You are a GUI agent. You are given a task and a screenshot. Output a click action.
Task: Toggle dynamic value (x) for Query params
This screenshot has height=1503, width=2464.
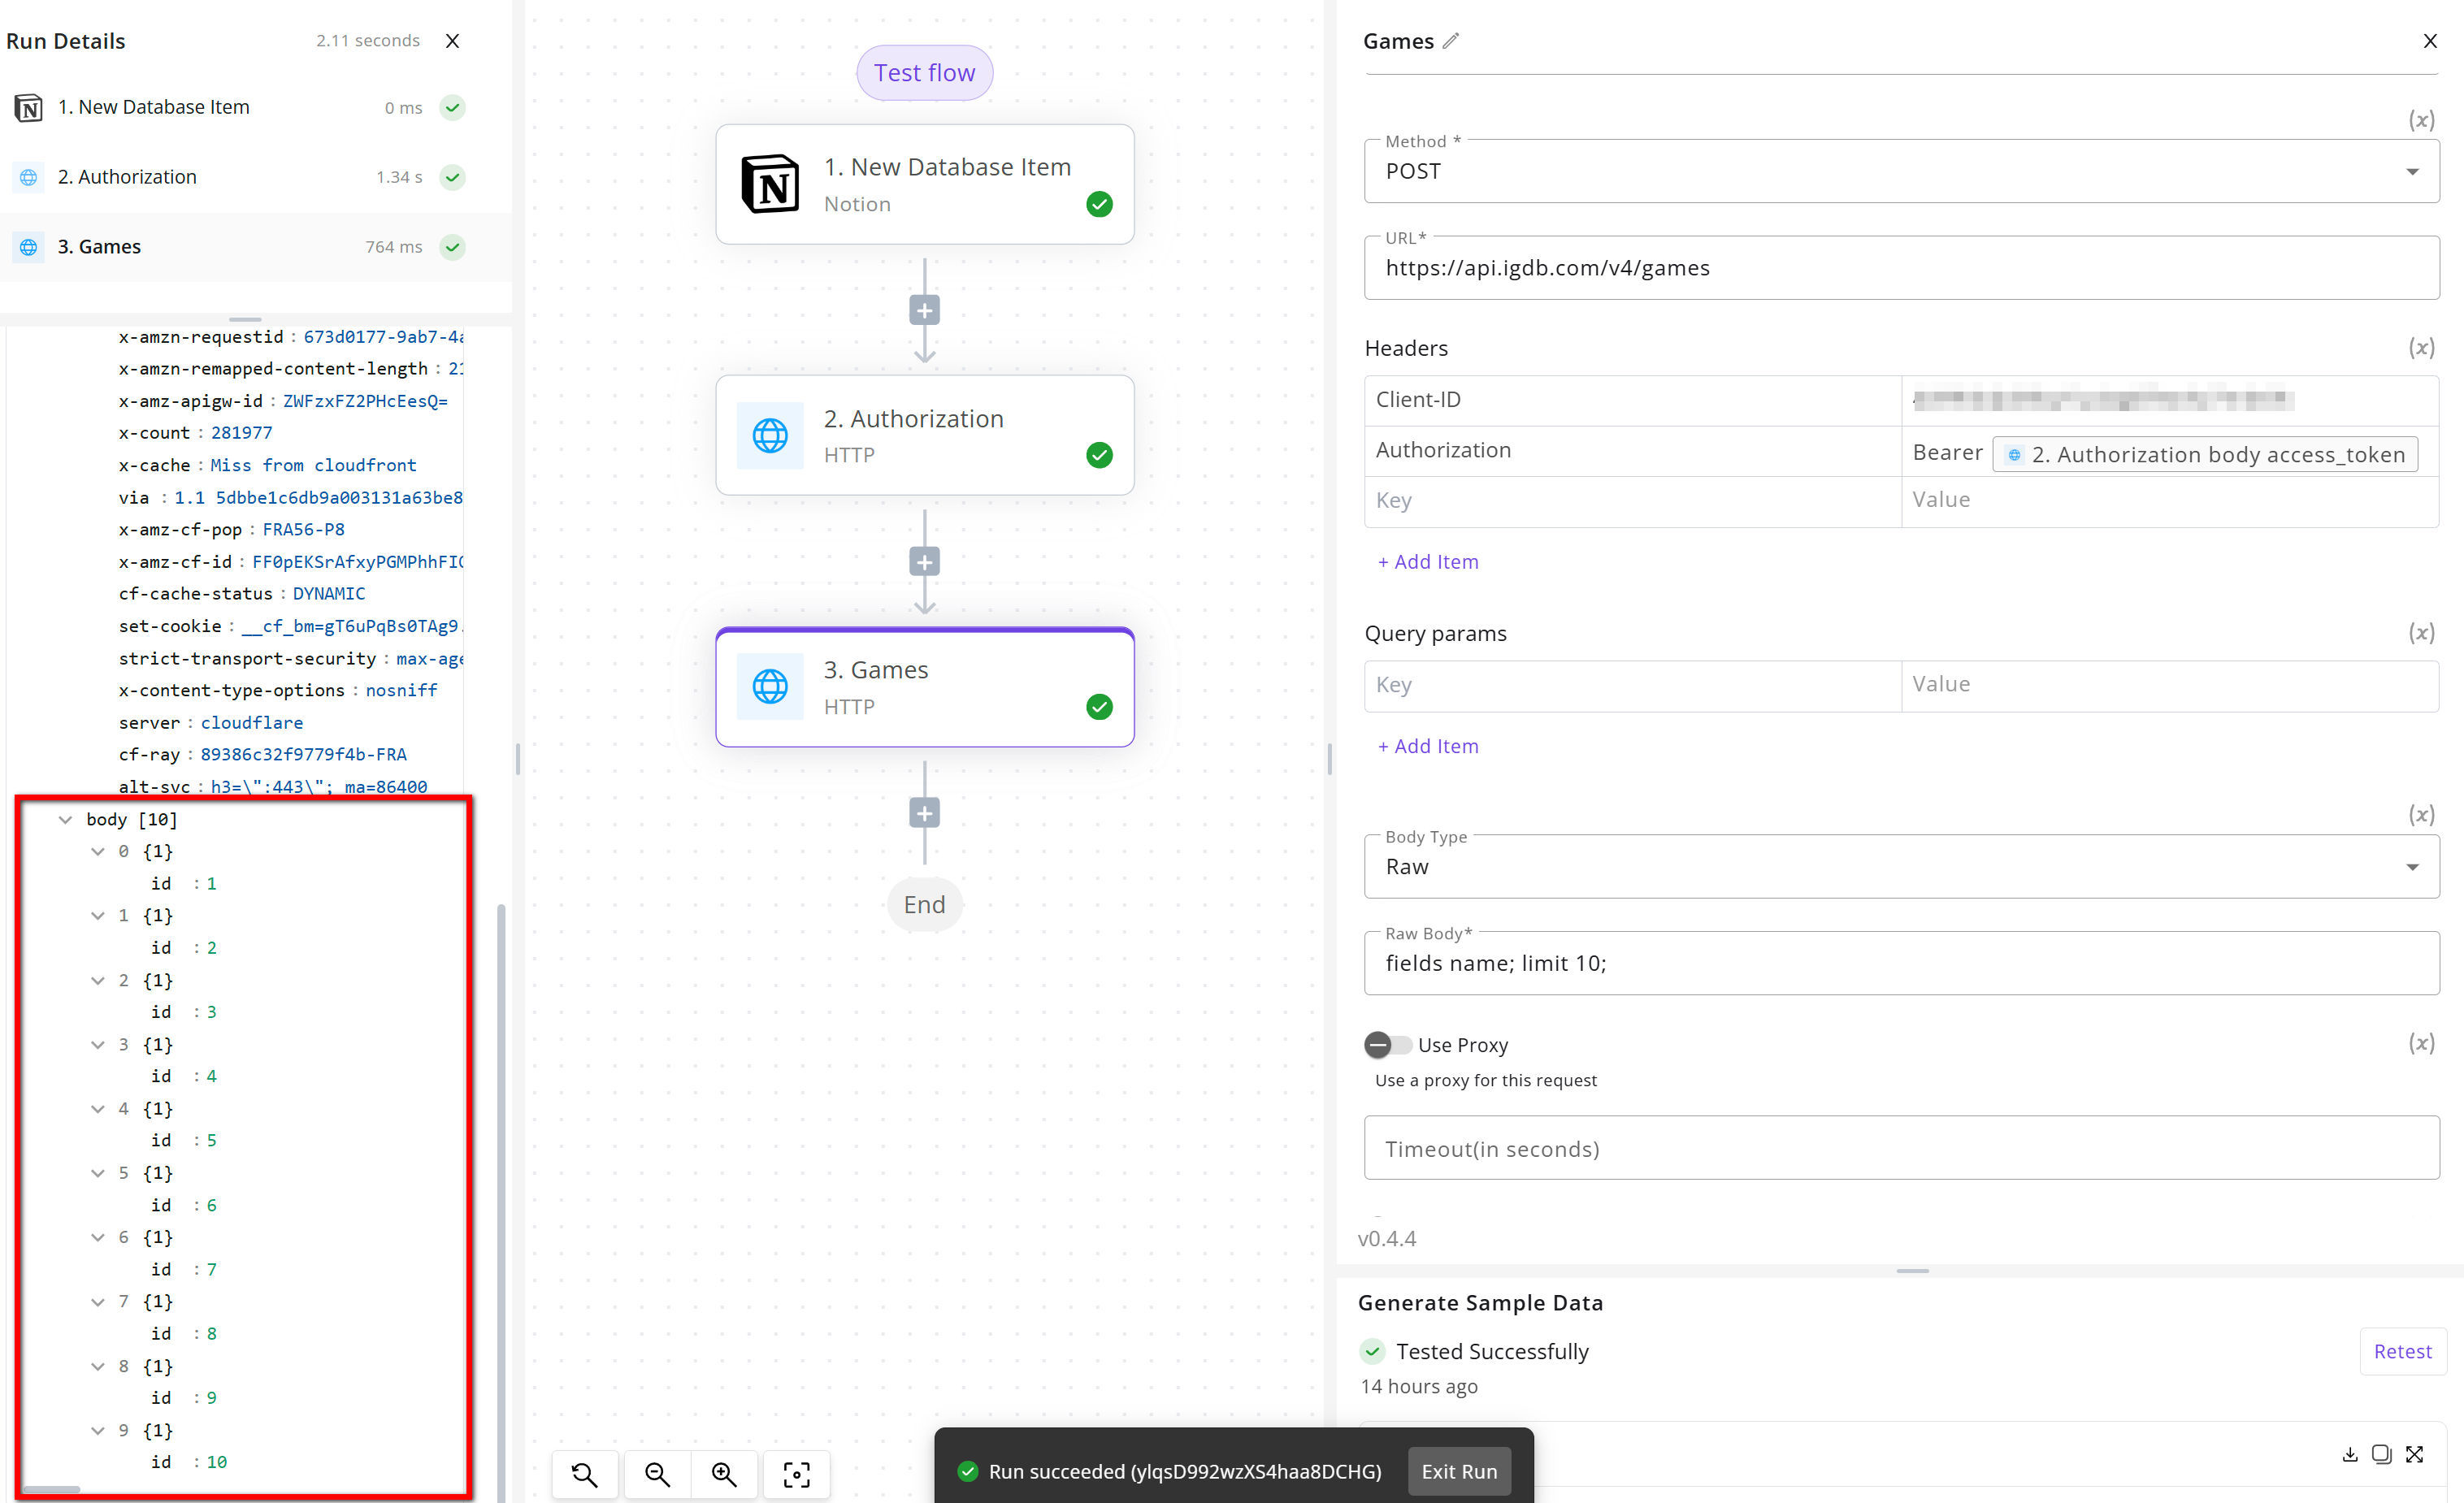point(2421,632)
